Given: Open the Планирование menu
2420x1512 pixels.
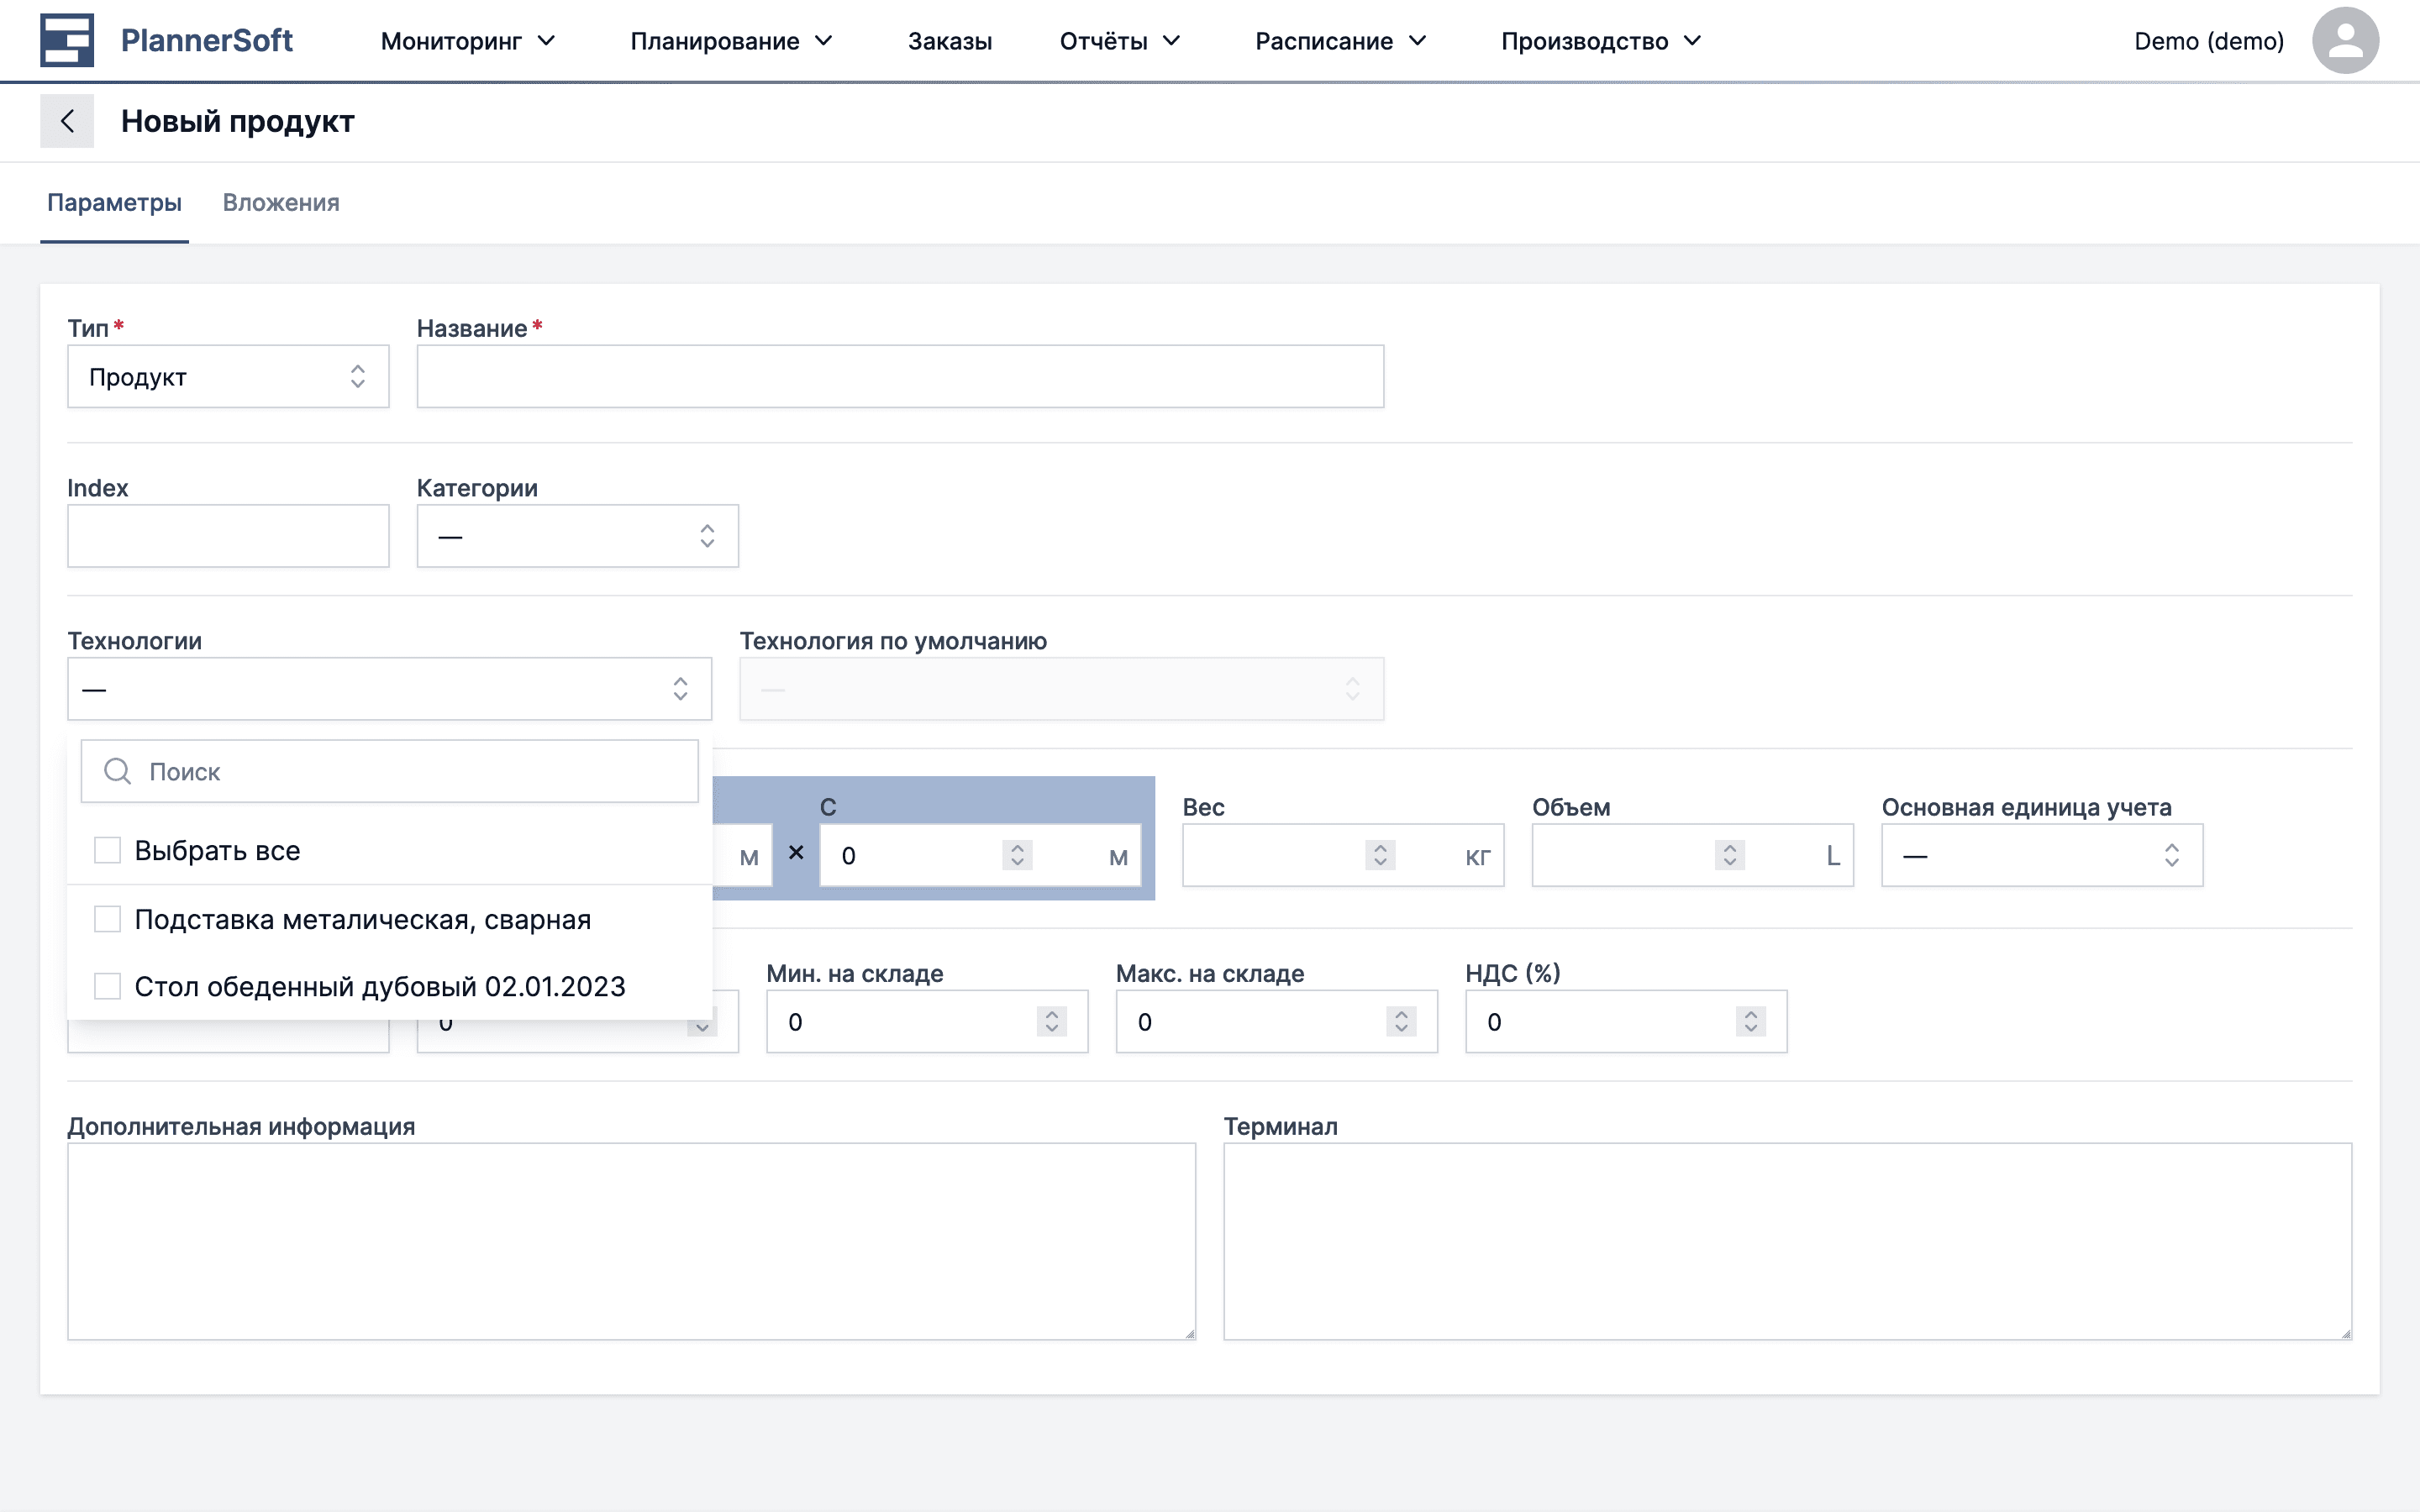Looking at the screenshot, I should coord(730,41).
